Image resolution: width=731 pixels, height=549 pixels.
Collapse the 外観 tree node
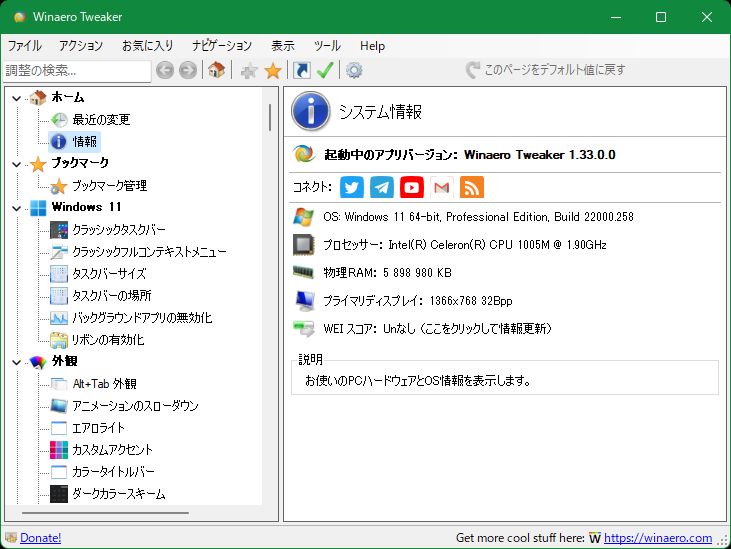pyautogui.click(x=17, y=363)
